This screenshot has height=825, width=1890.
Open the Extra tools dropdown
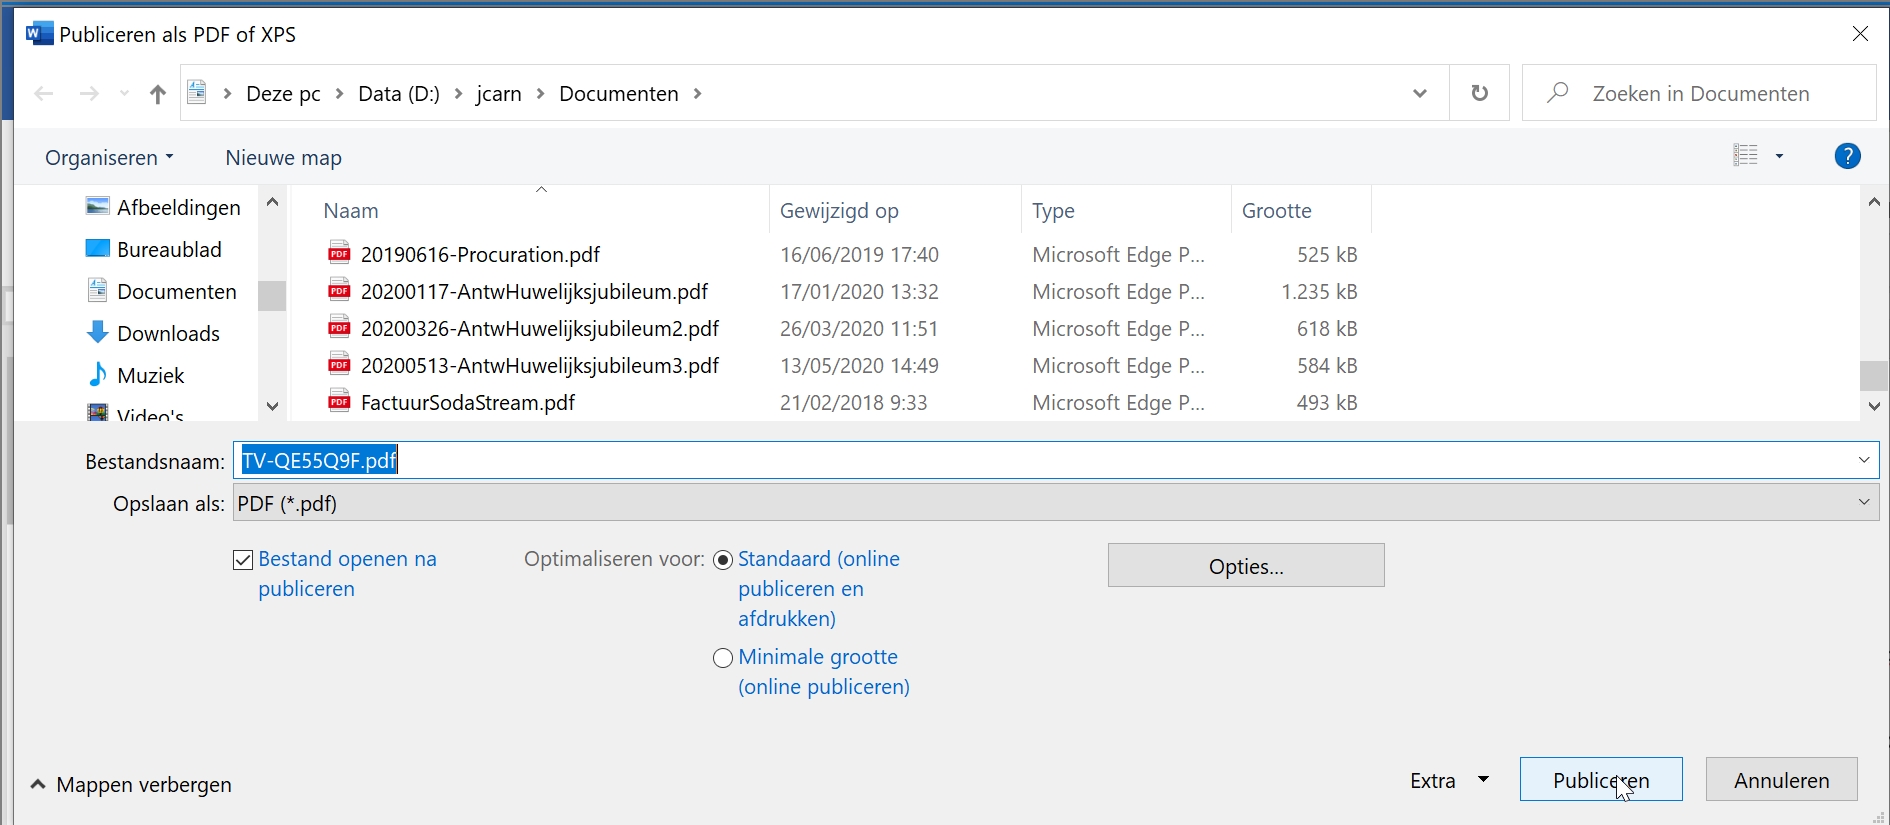[1449, 780]
